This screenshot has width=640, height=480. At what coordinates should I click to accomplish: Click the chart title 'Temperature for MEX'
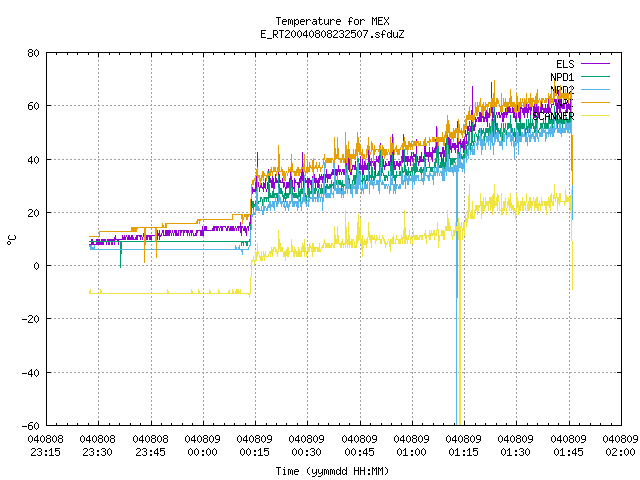click(x=332, y=21)
